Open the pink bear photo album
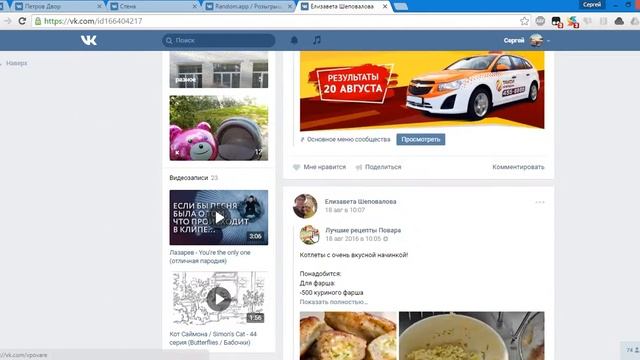 point(219,128)
